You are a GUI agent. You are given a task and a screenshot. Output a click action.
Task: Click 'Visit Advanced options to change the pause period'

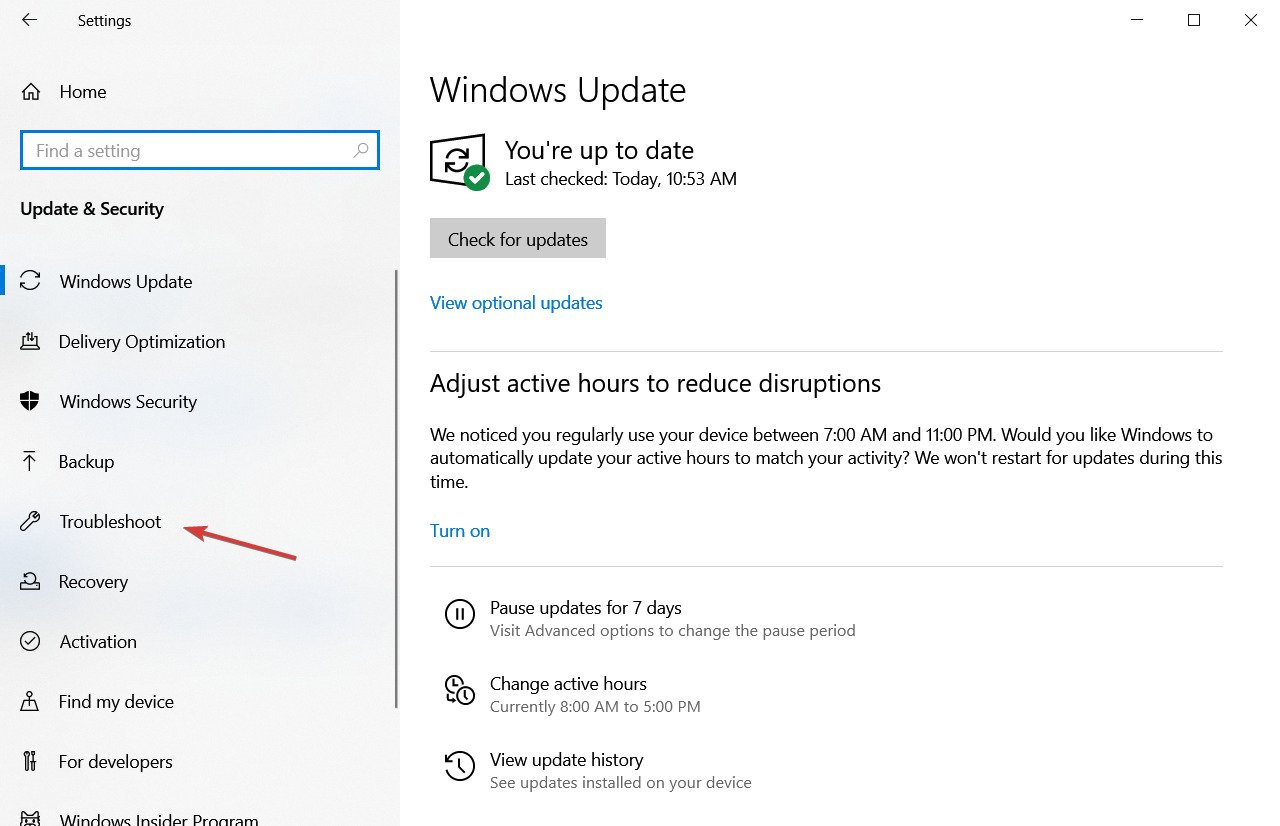point(673,630)
